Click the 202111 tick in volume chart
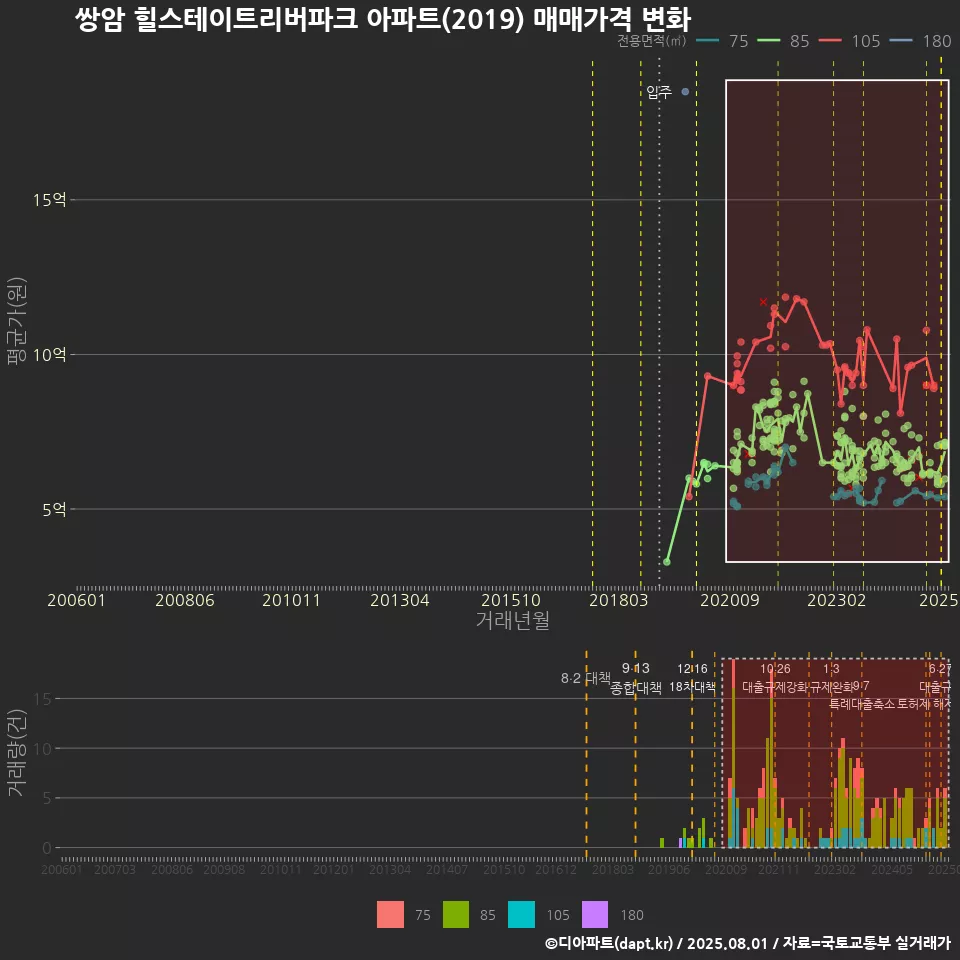The image size is (960, 960). (x=779, y=869)
